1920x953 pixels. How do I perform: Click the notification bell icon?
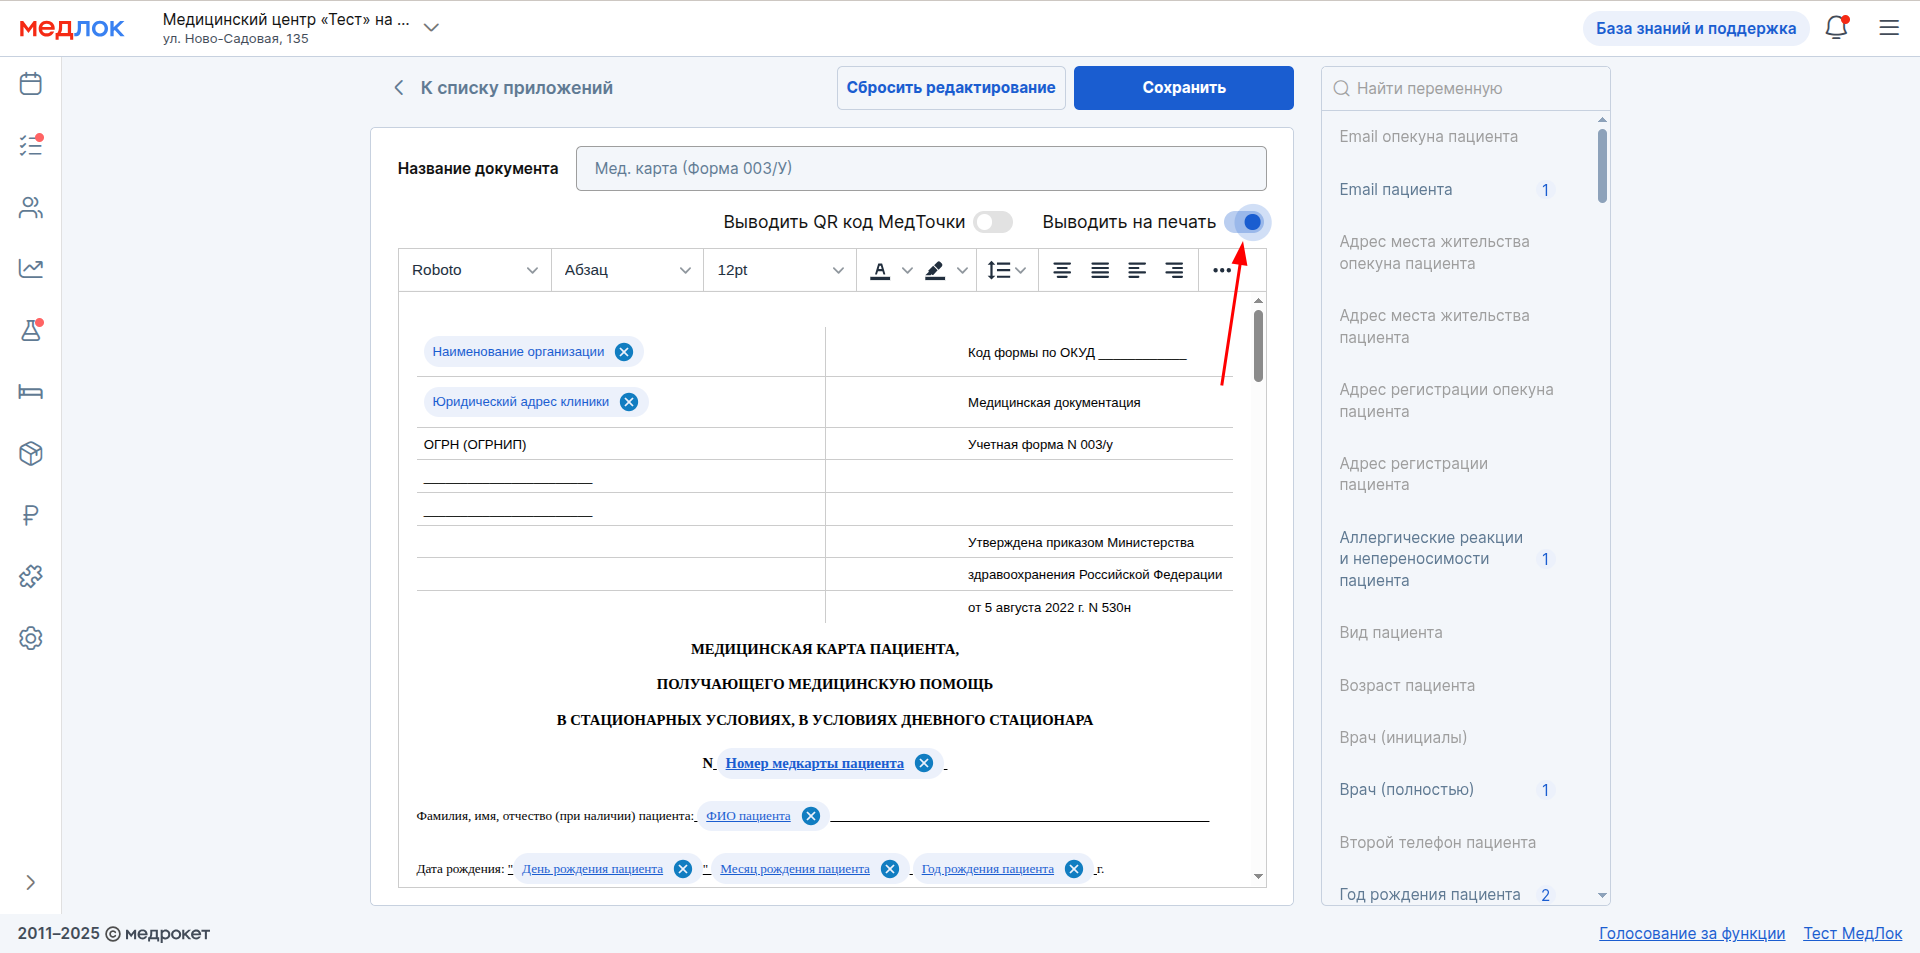click(x=1836, y=28)
